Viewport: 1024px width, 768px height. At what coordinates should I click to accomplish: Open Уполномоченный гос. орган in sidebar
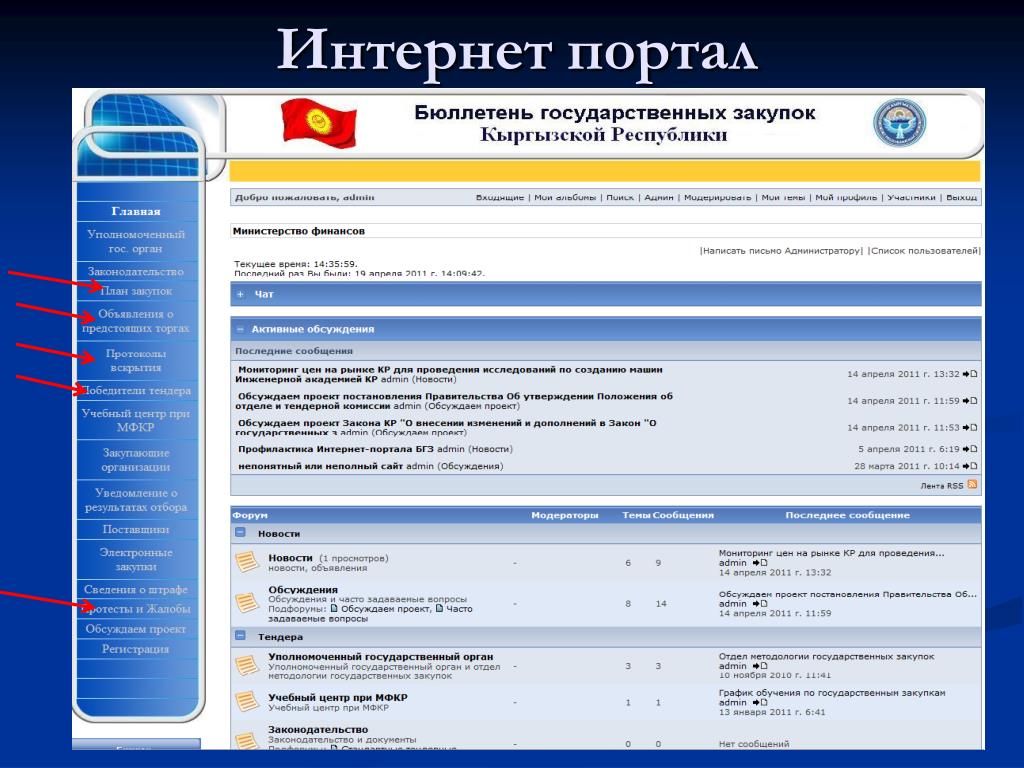pyautogui.click(x=136, y=241)
